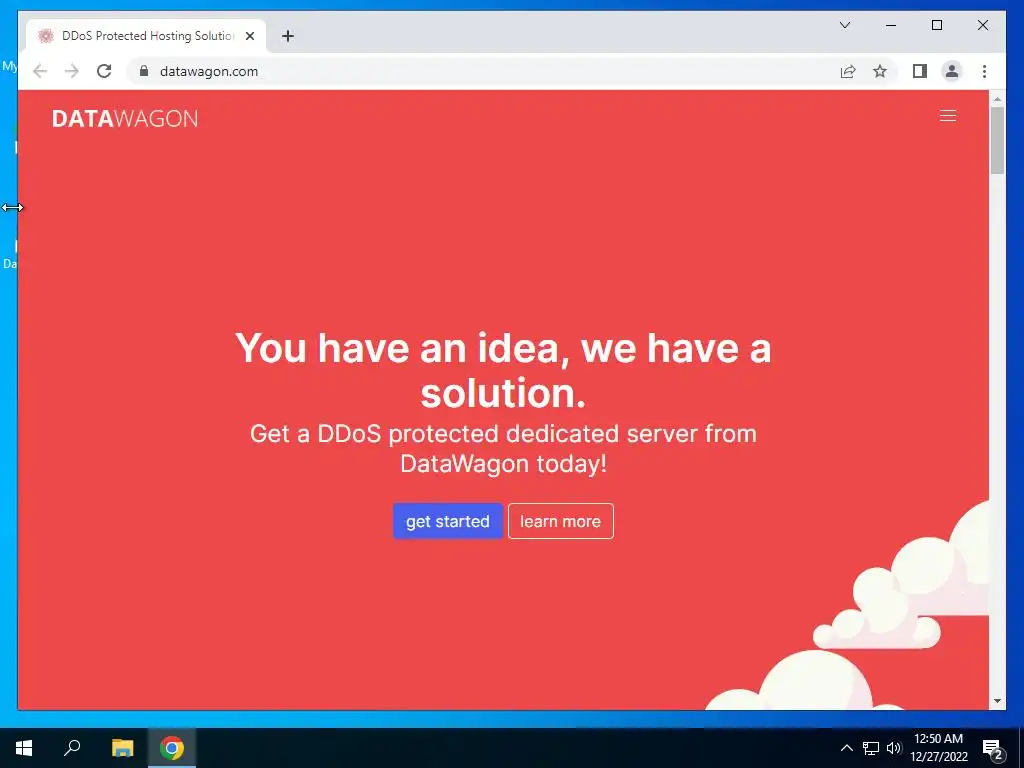The height and width of the screenshot is (768, 1024).
Task: Select the DDoS Protected Hosting Solutions tab
Action: tap(146, 36)
